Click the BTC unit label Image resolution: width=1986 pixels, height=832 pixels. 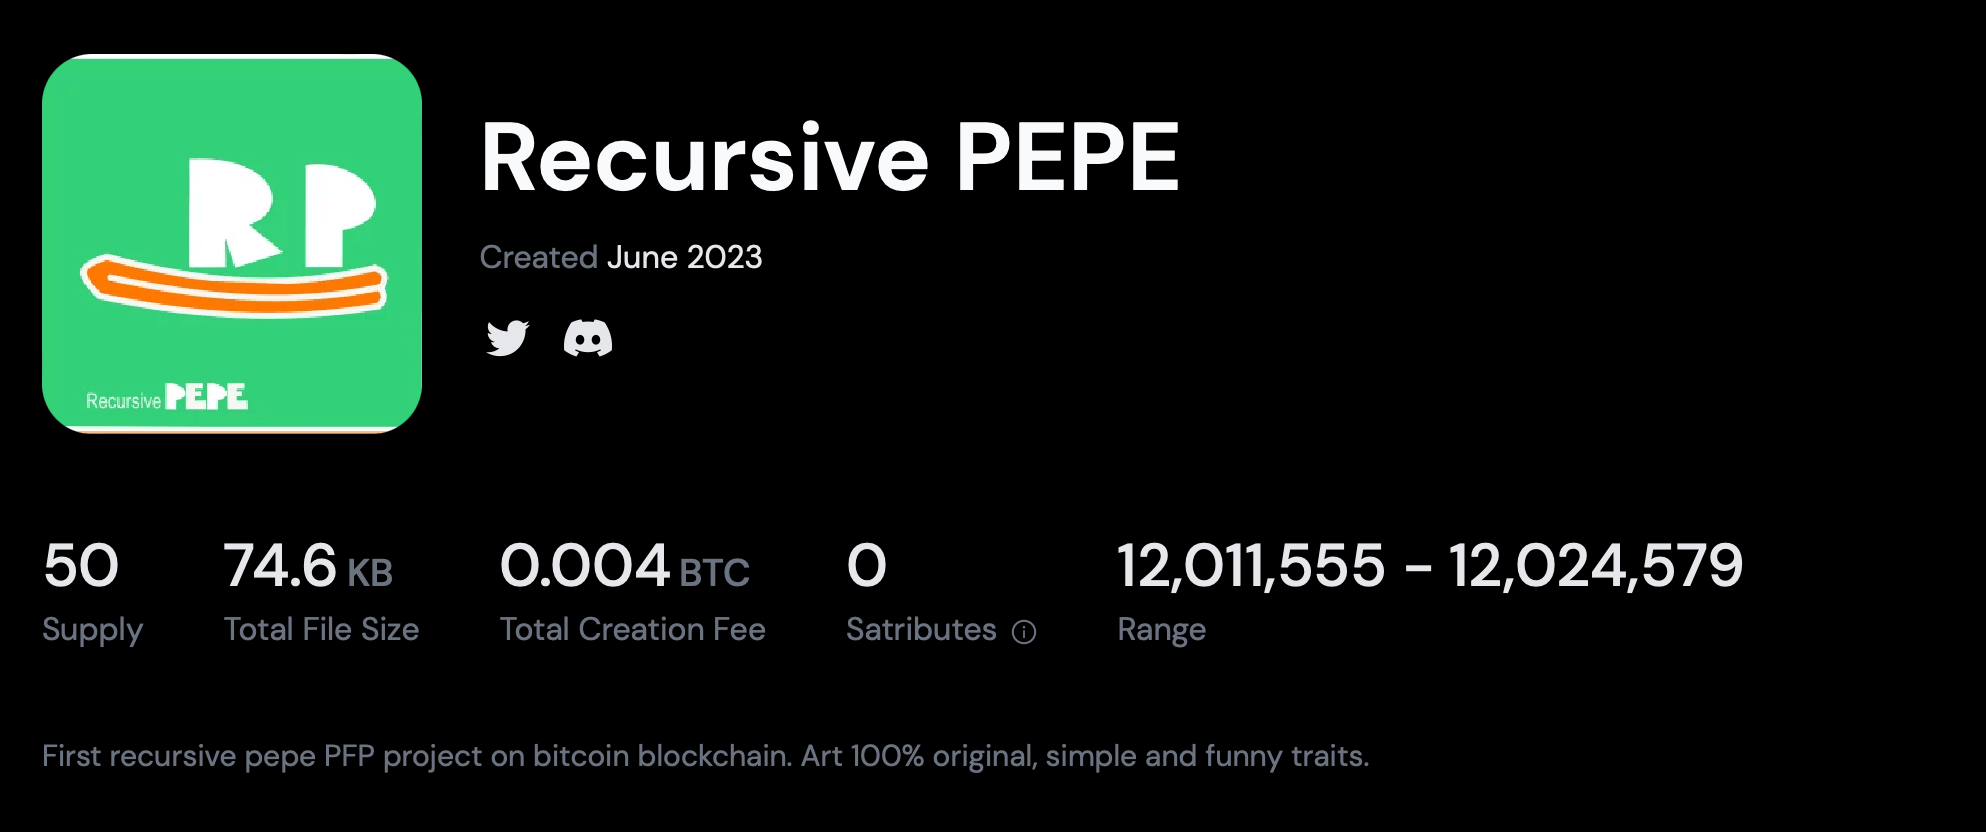tap(714, 573)
